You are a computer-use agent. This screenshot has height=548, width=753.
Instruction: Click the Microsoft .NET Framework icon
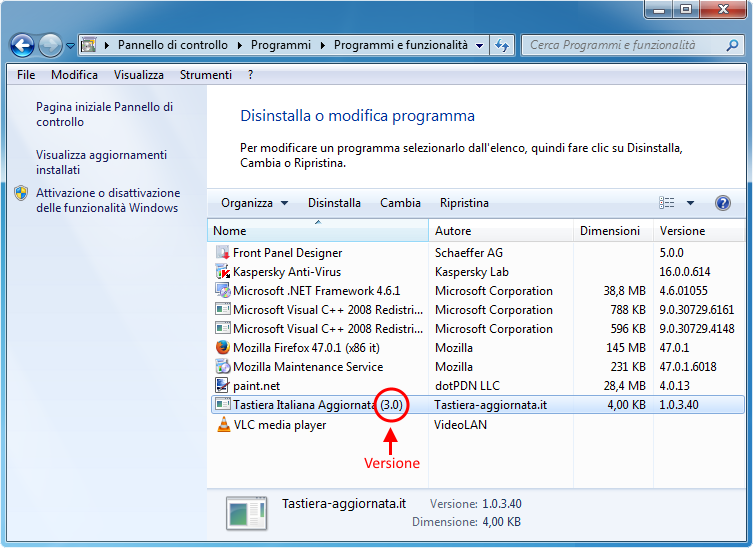click(x=222, y=291)
